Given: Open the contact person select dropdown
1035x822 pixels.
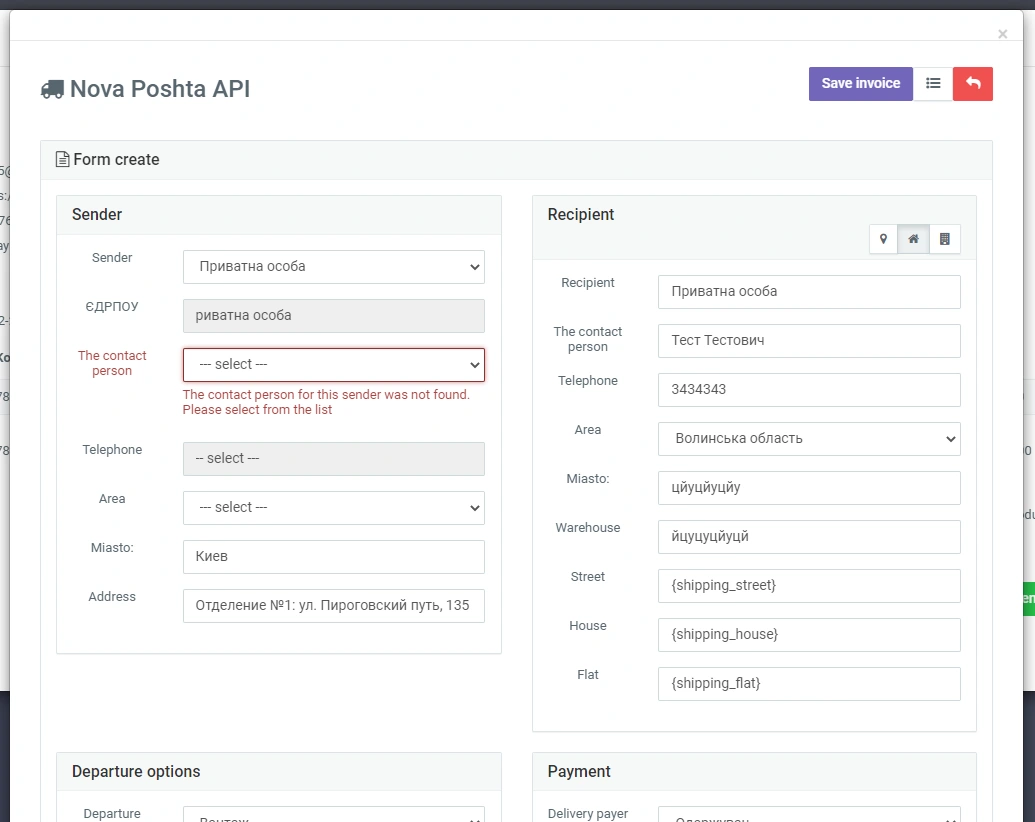Looking at the screenshot, I should tap(333, 365).
